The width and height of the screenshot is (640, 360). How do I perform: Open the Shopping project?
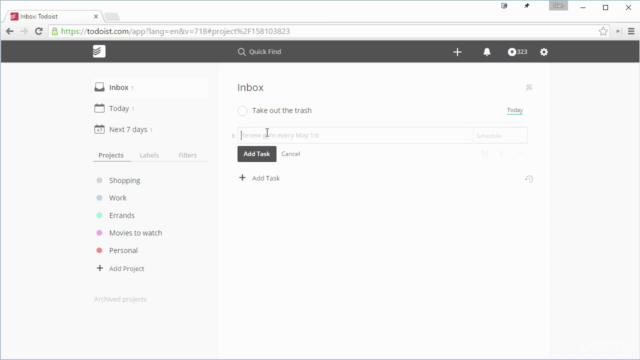point(124,180)
